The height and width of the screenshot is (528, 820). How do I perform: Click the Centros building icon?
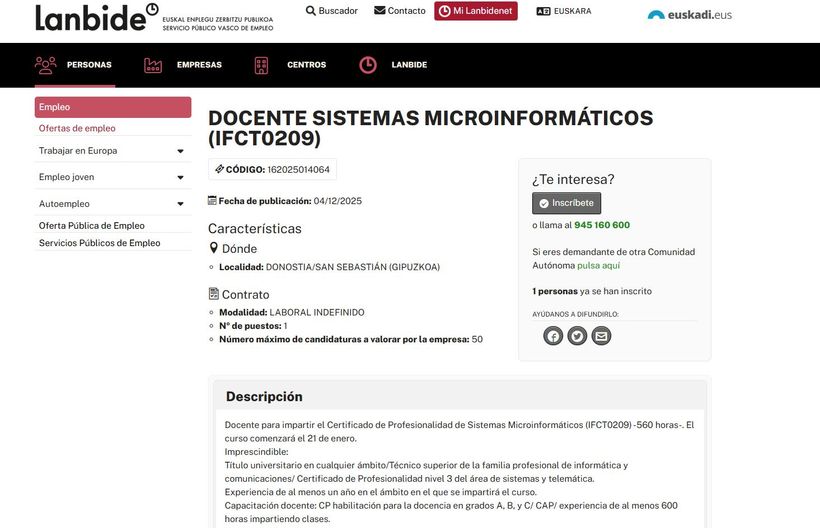click(x=262, y=65)
